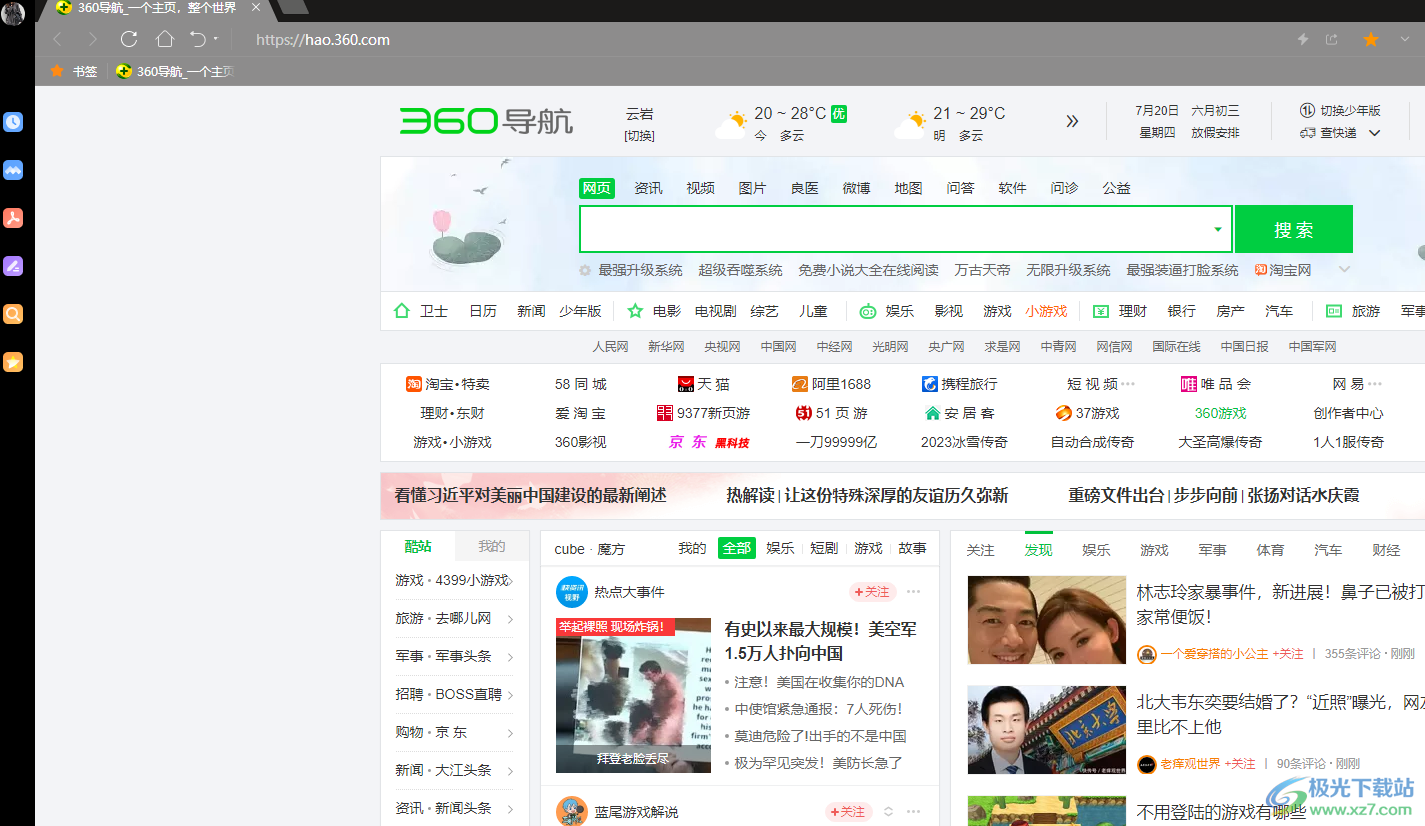This screenshot has height=826, width=1425.
Task: Click the search tips gear icon
Action: point(585,270)
